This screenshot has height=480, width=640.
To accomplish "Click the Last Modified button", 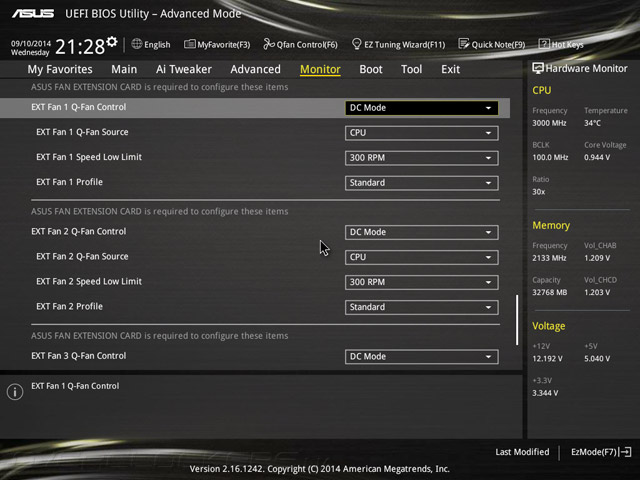I will tap(522, 452).
